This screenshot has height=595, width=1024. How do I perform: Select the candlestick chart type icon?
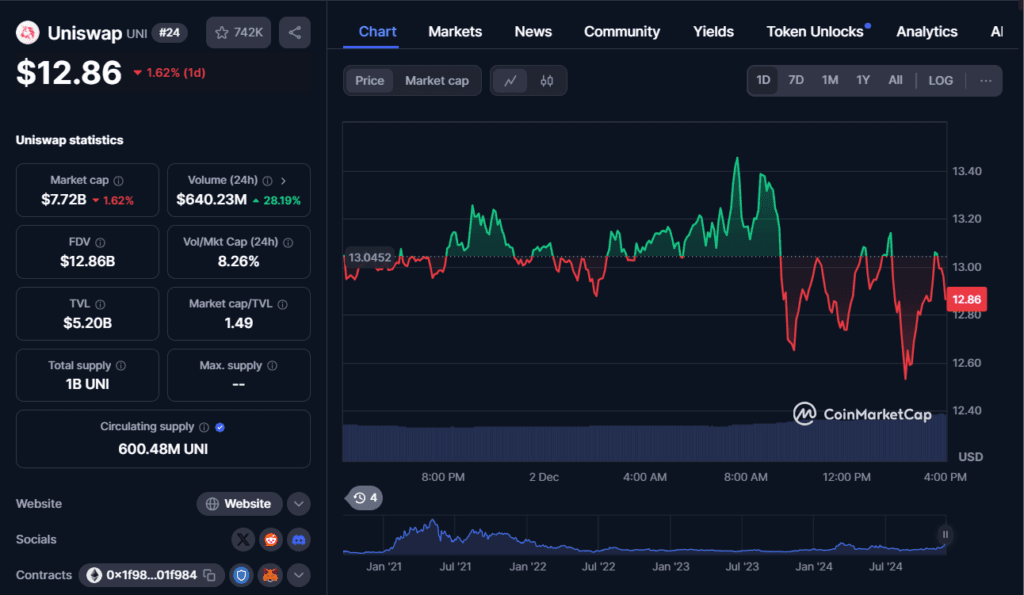[547, 81]
